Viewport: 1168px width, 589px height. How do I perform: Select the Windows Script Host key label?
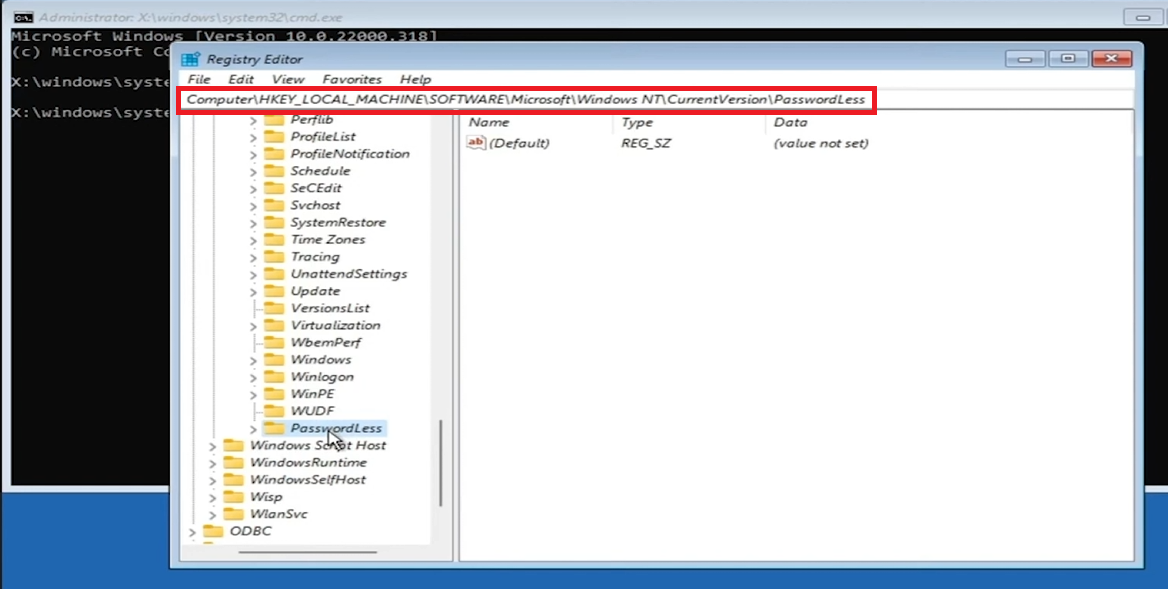(x=318, y=445)
